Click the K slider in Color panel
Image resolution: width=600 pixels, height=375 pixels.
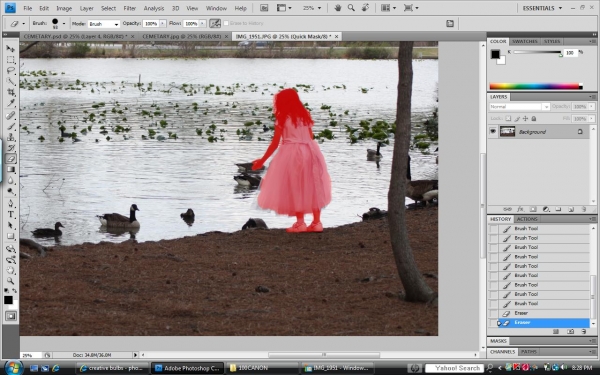(x=538, y=52)
